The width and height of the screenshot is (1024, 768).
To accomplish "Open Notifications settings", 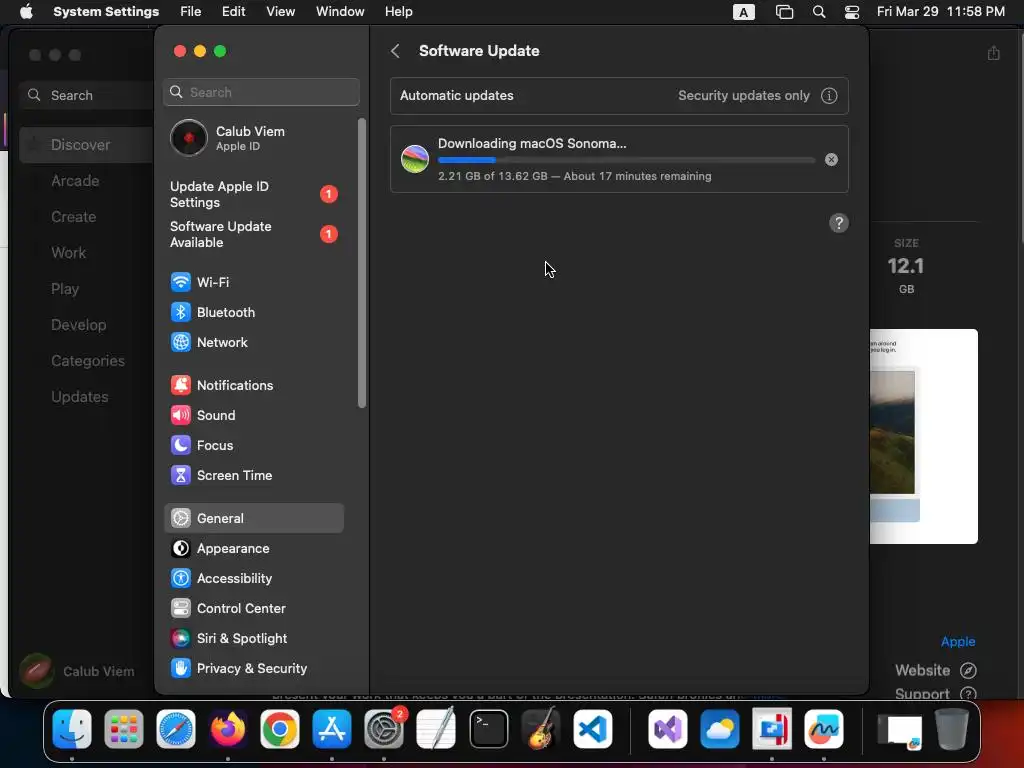I will pyautogui.click(x=253, y=385).
